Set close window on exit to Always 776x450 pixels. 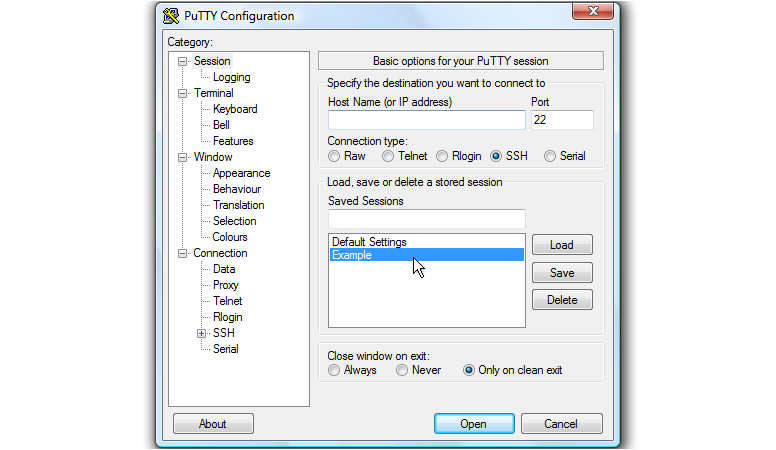click(x=334, y=370)
